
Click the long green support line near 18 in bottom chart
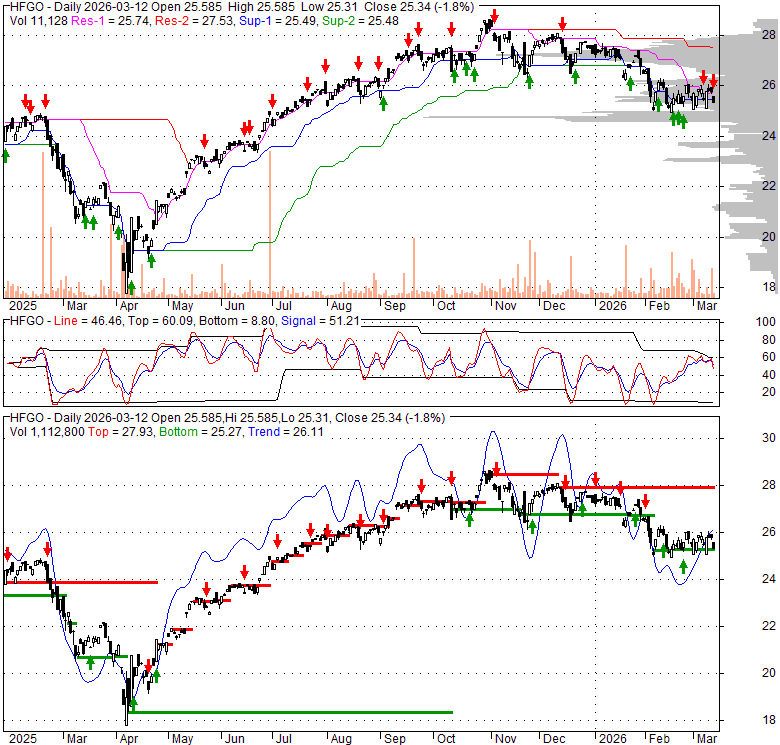291,712
